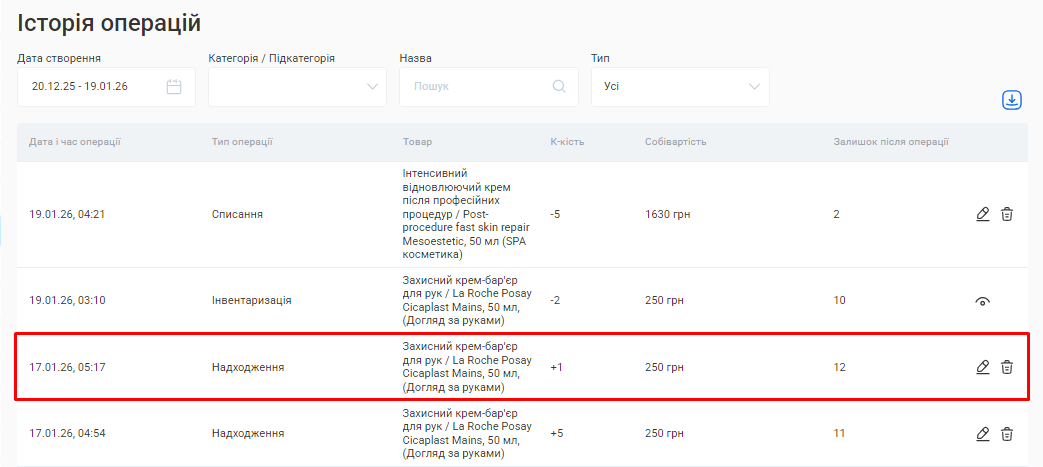Sort by Дата і час операції column

pos(75,142)
